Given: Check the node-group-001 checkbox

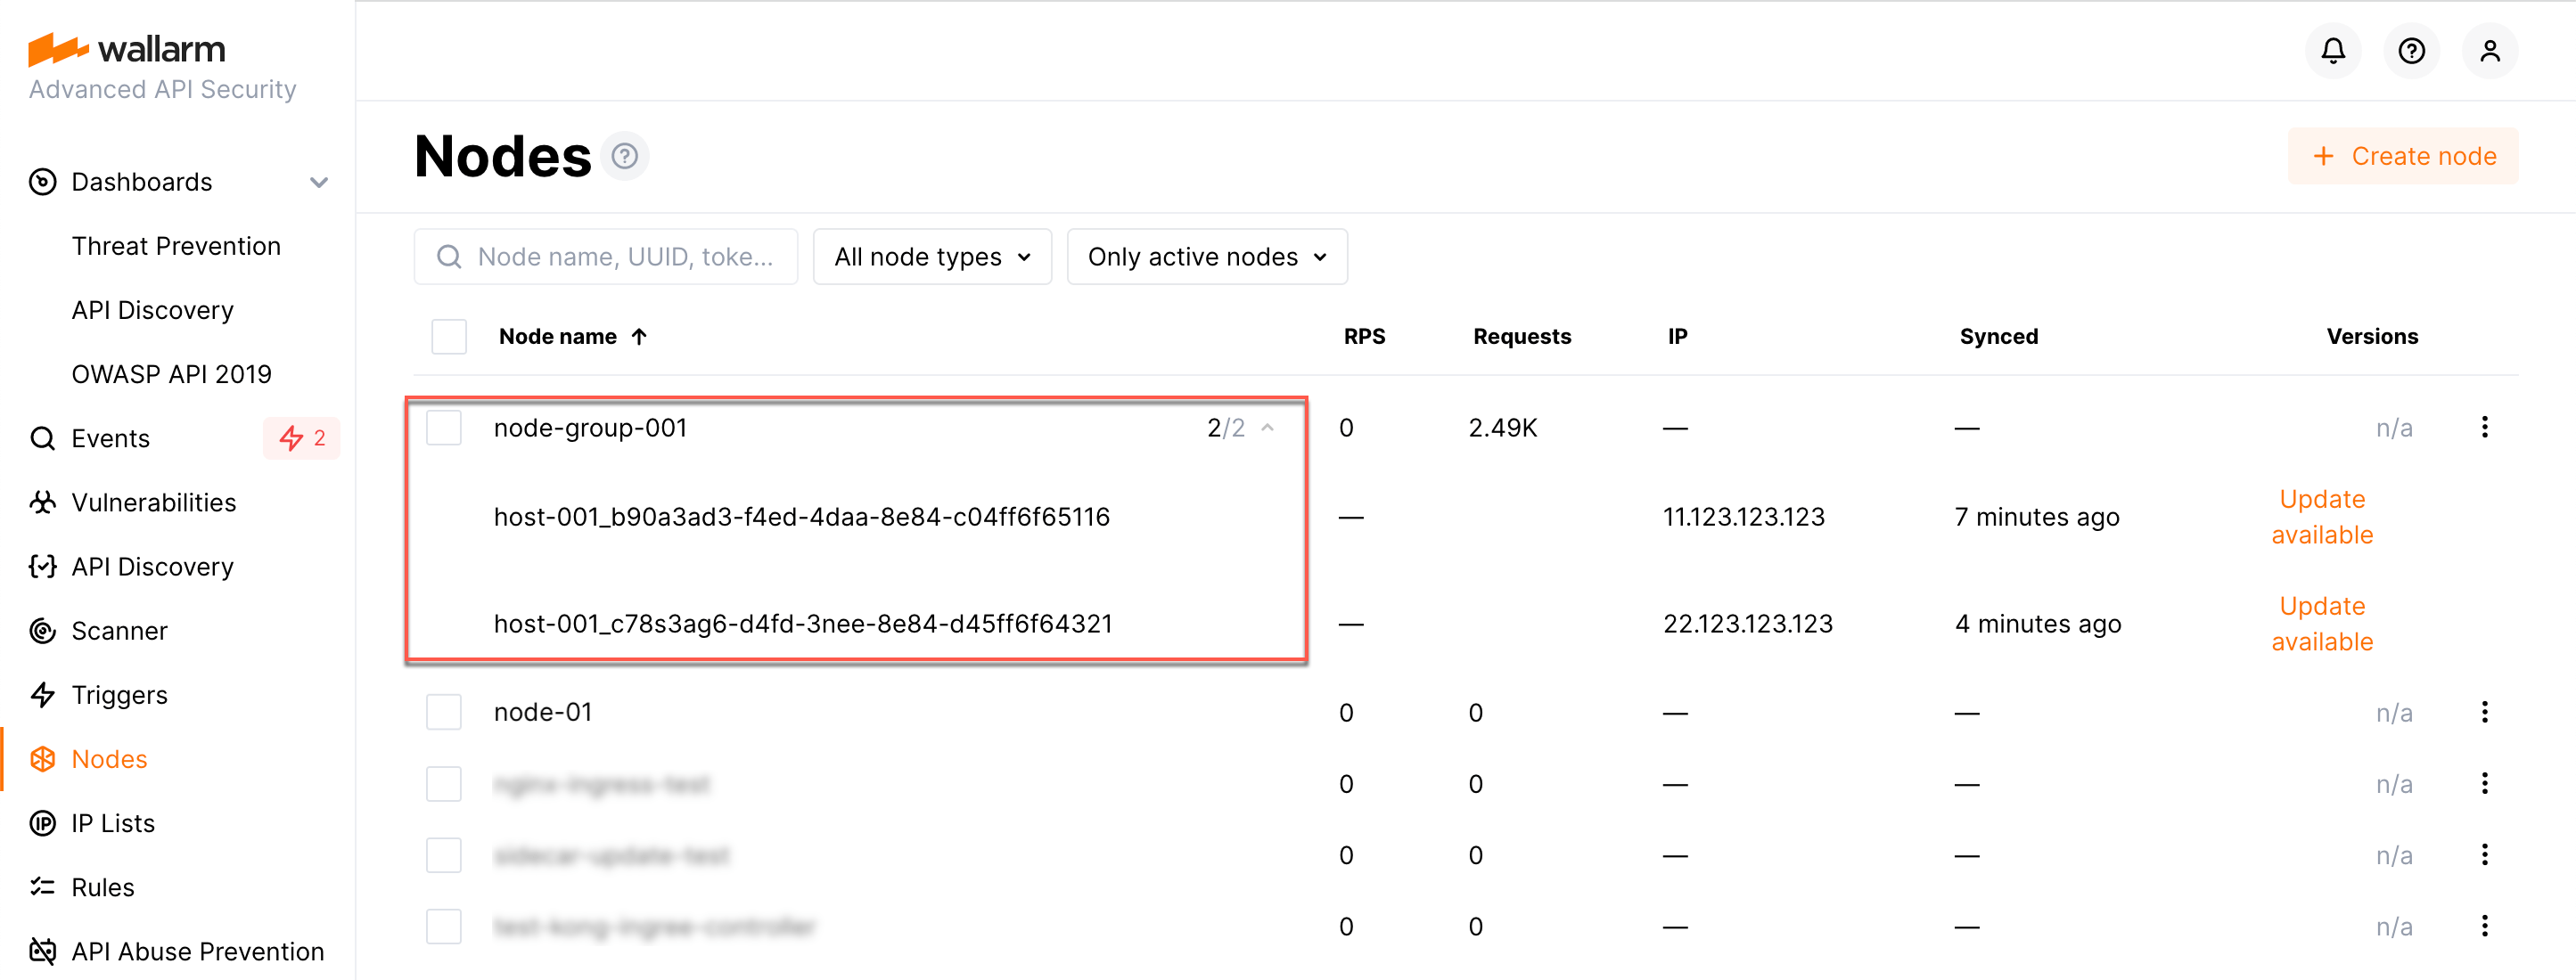Looking at the screenshot, I should tap(444, 428).
